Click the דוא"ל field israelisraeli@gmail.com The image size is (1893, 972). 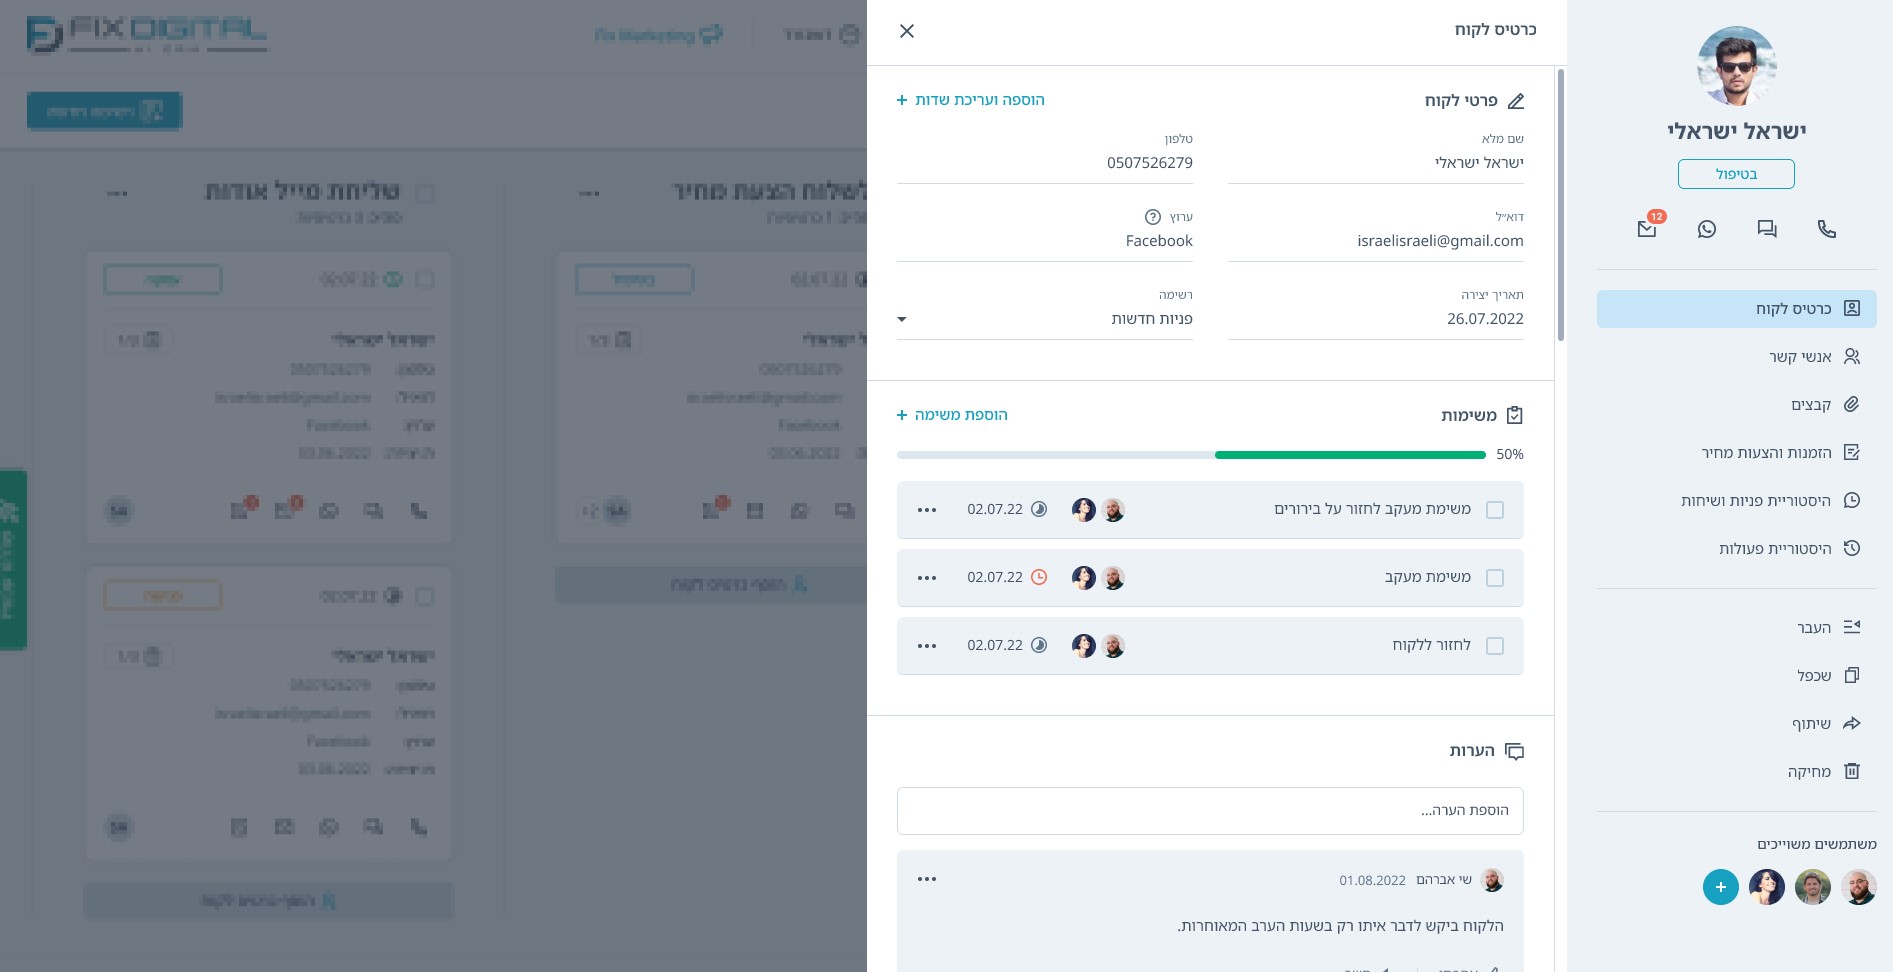(x=1376, y=241)
